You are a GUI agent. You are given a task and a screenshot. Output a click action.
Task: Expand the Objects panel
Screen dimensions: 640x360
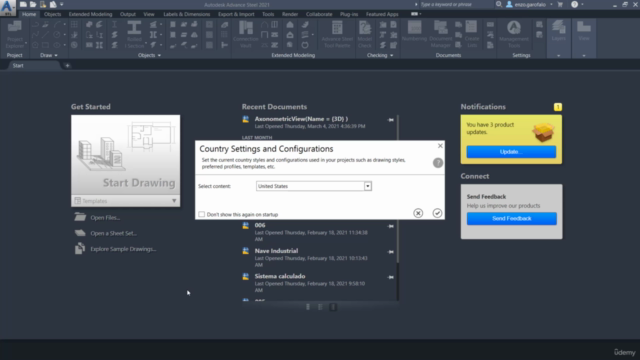(x=149, y=55)
